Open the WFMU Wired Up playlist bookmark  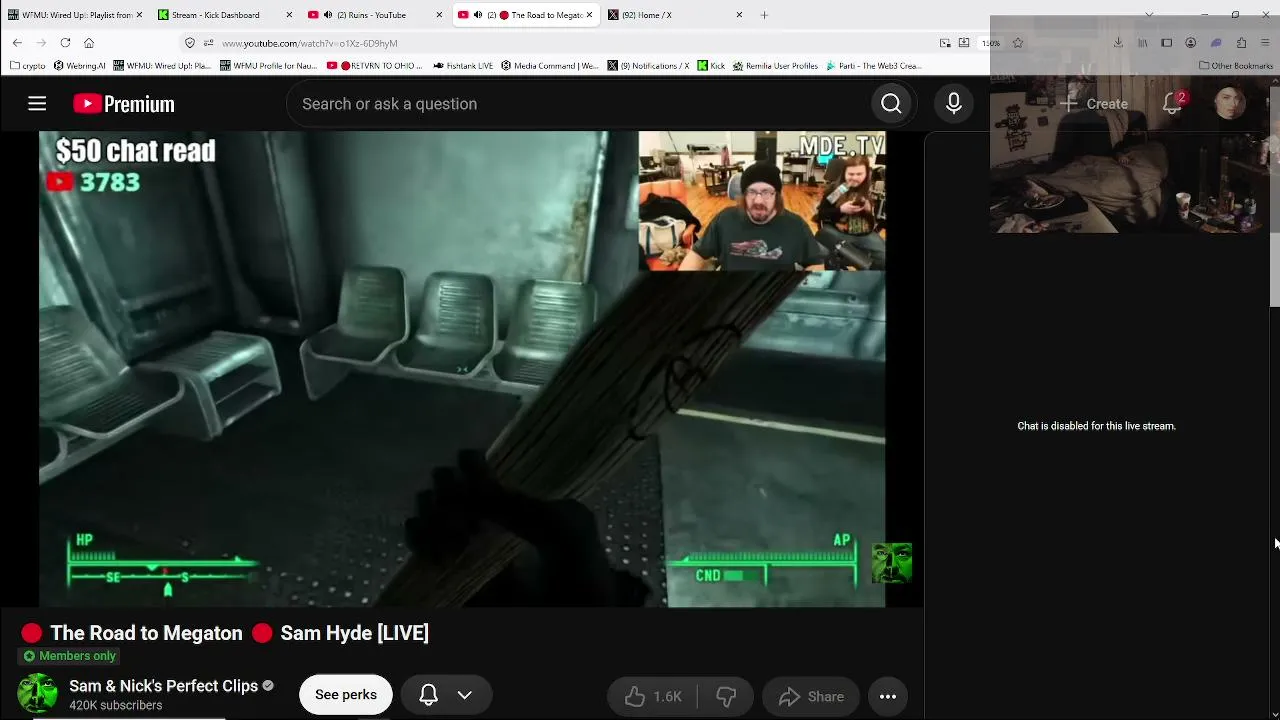click(162, 66)
